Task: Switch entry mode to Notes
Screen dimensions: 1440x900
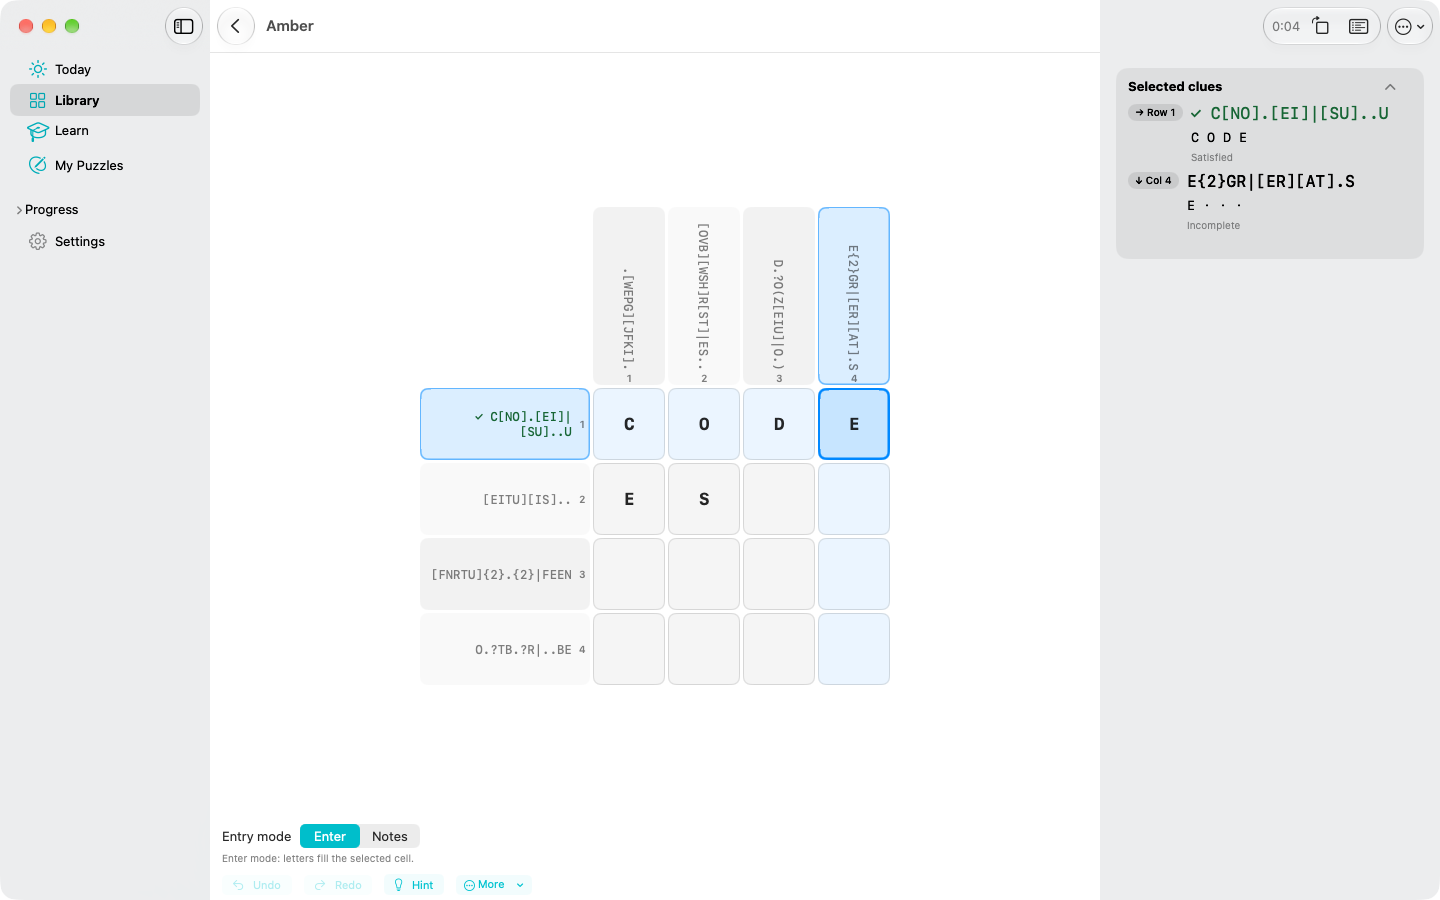Action: tap(390, 836)
